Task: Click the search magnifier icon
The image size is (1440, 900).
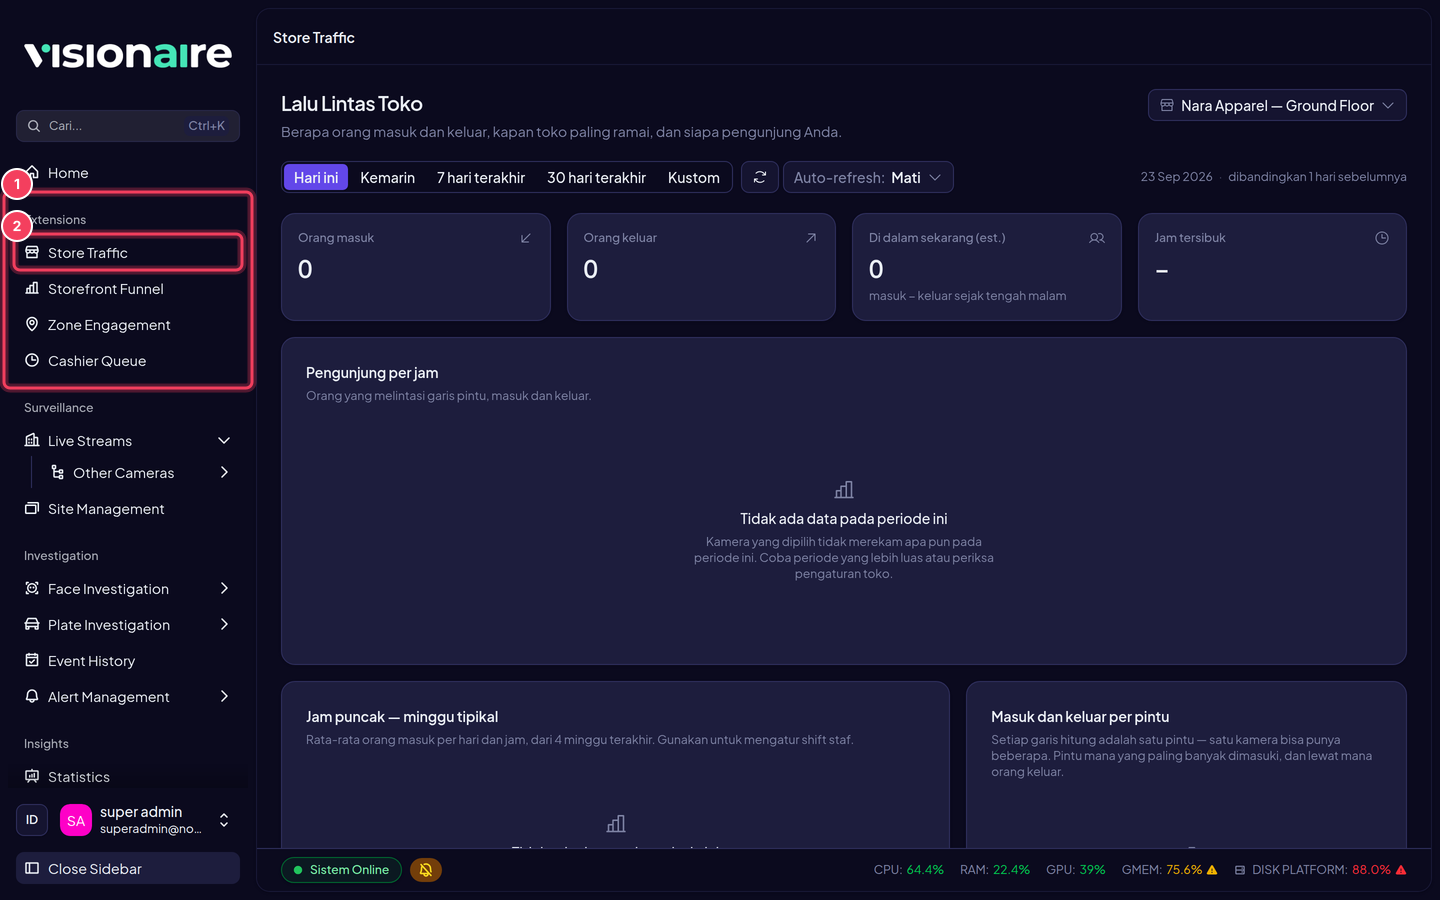Action: click(34, 126)
